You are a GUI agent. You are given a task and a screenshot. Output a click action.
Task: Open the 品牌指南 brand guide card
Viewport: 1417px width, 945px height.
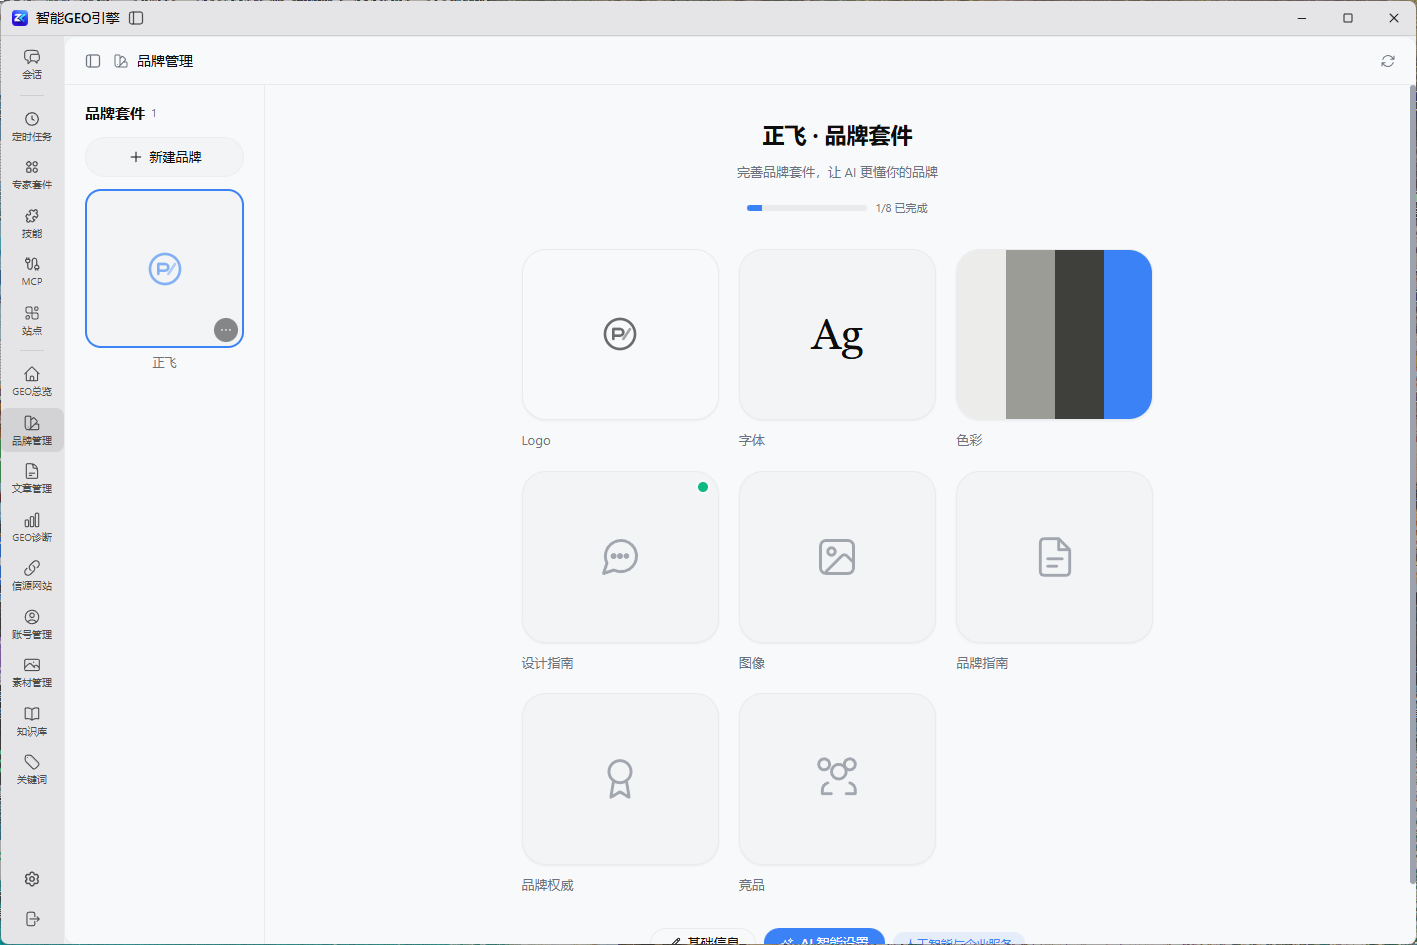pos(1054,557)
